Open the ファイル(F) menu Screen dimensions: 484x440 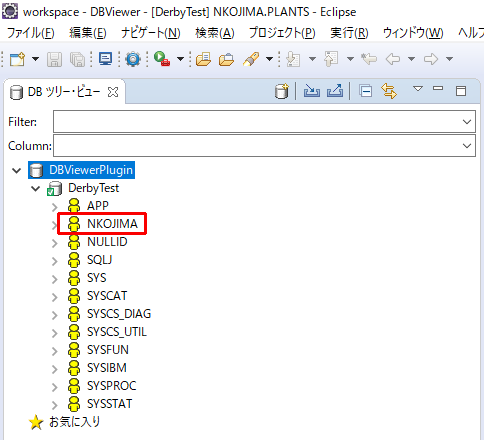pos(30,33)
